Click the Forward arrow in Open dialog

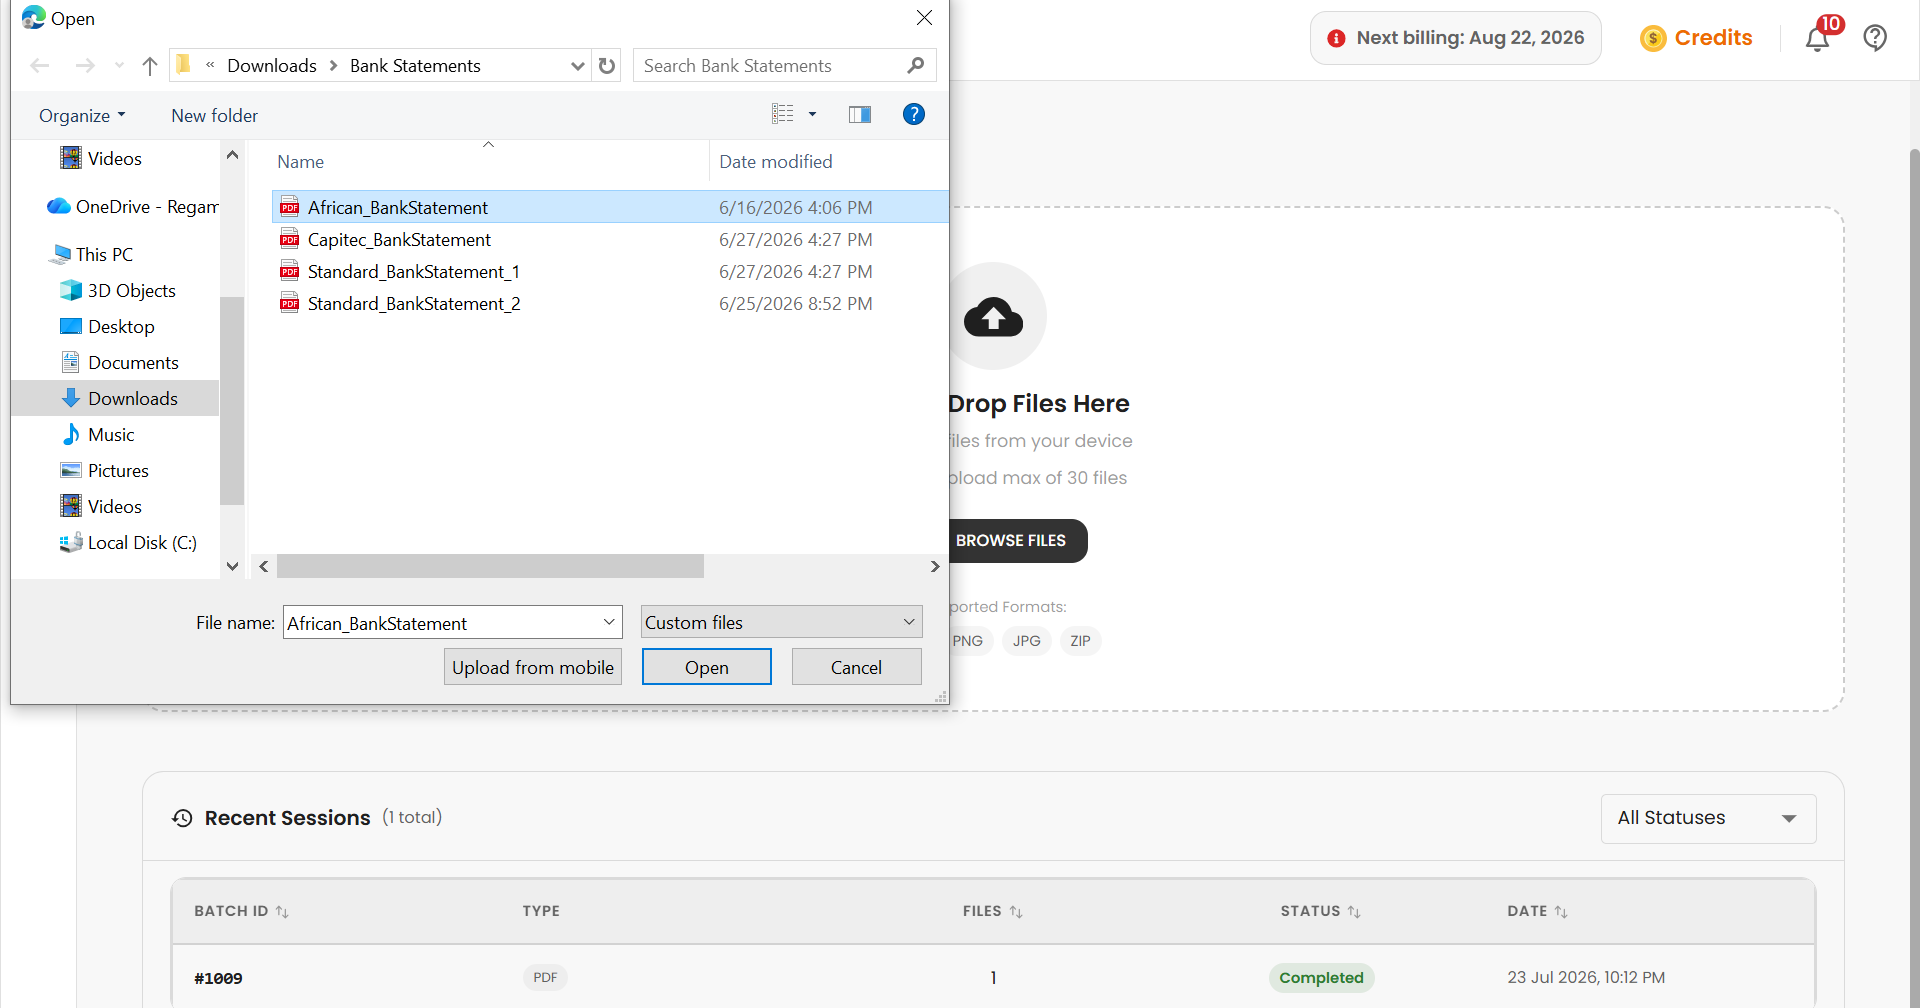pos(85,66)
